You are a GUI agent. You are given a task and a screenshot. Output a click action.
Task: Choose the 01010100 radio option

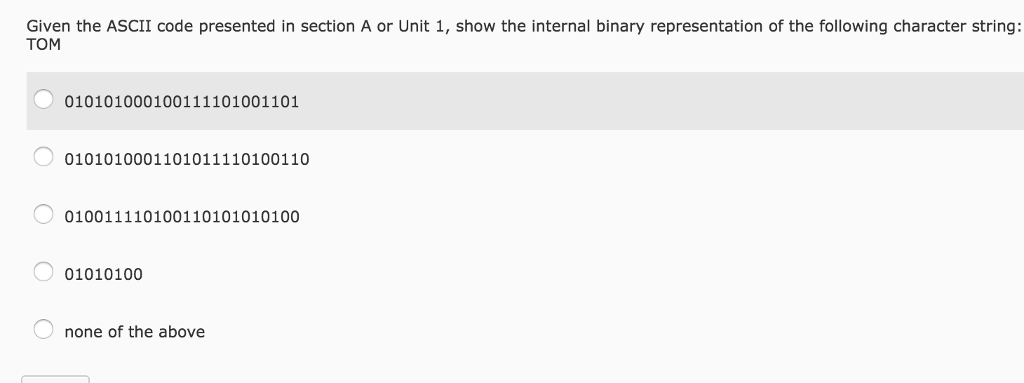coord(43,271)
